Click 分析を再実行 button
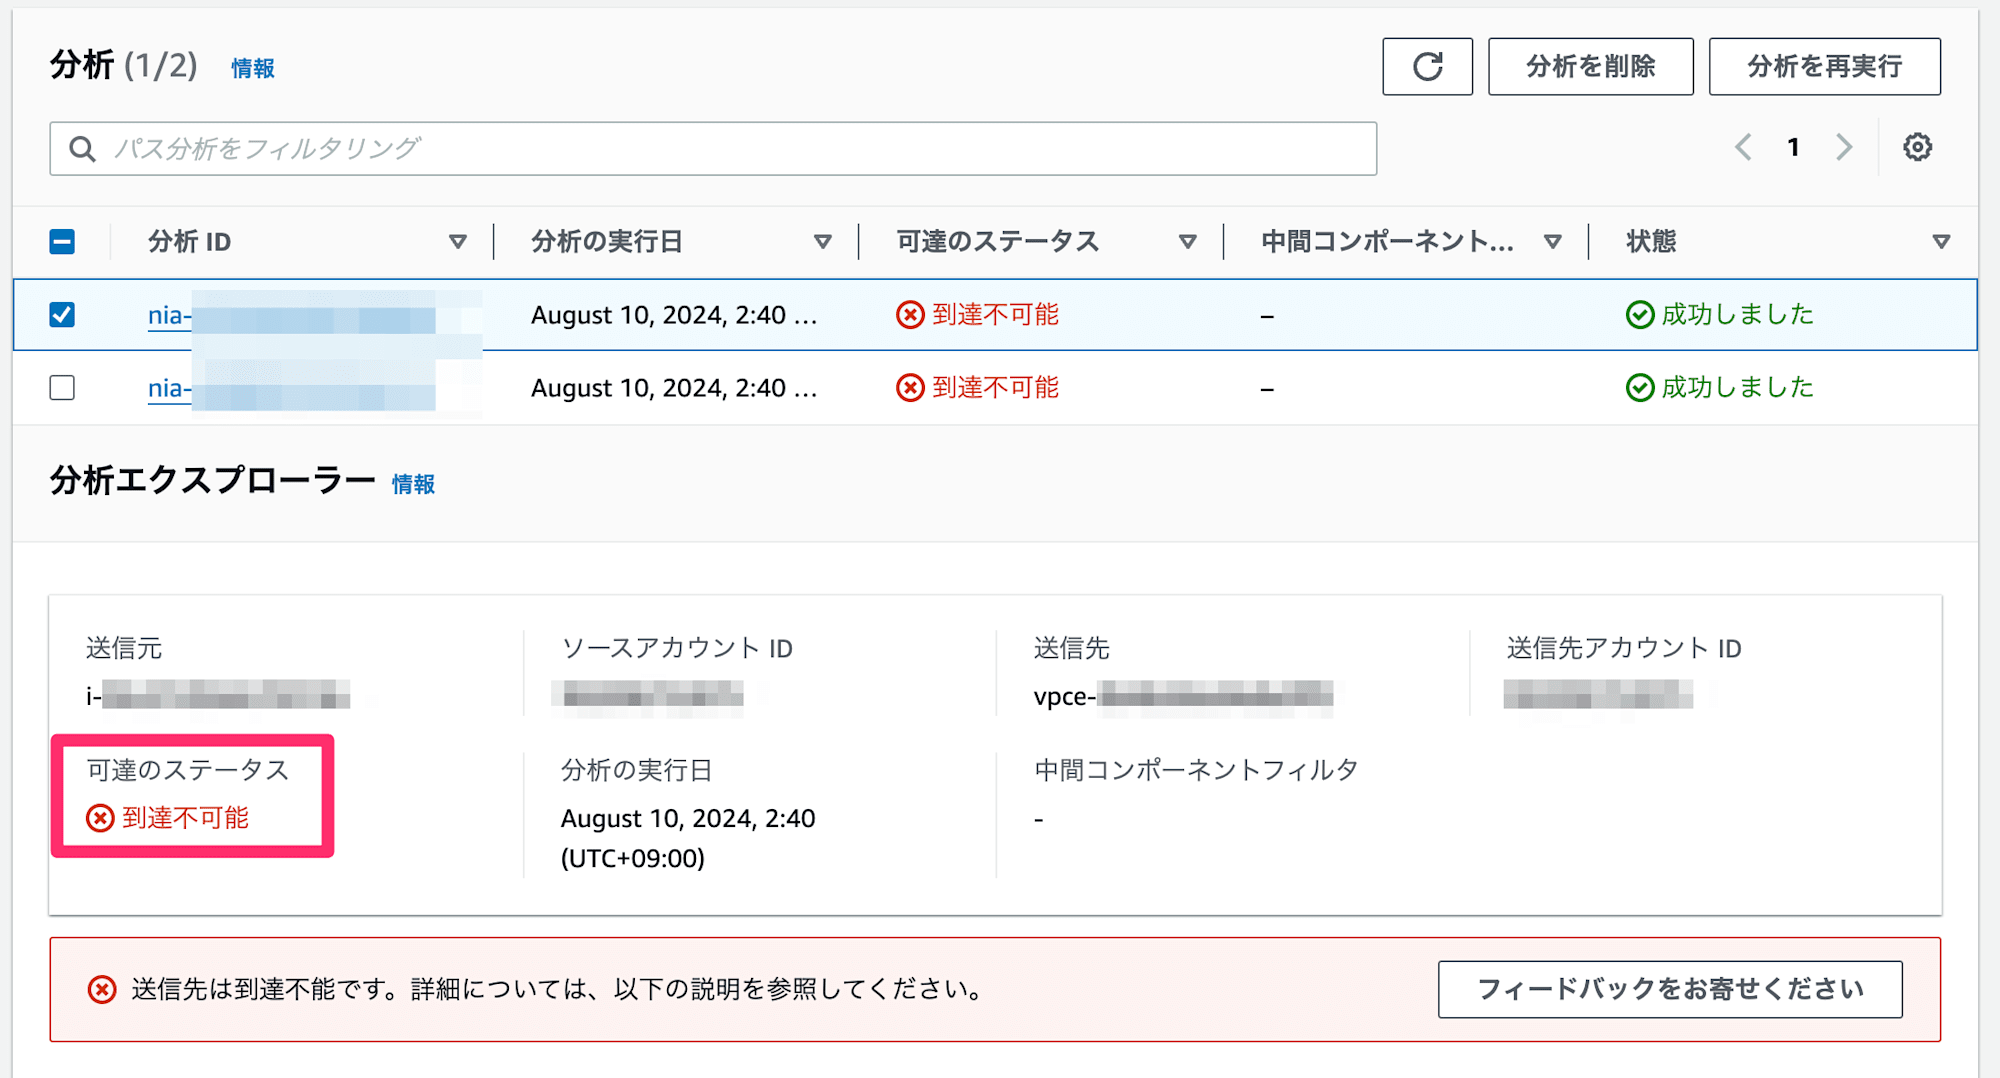This screenshot has height=1078, width=2000. click(1824, 67)
